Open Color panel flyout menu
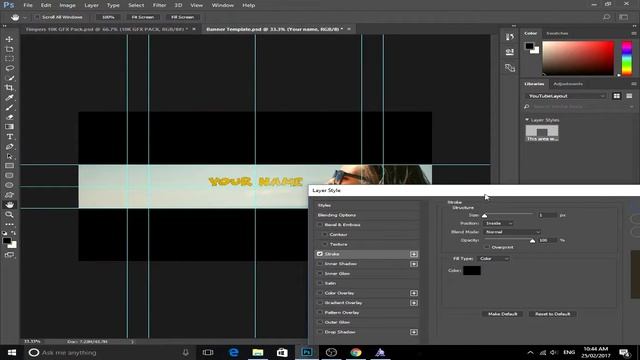This screenshot has height=360, width=640. [633, 33]
